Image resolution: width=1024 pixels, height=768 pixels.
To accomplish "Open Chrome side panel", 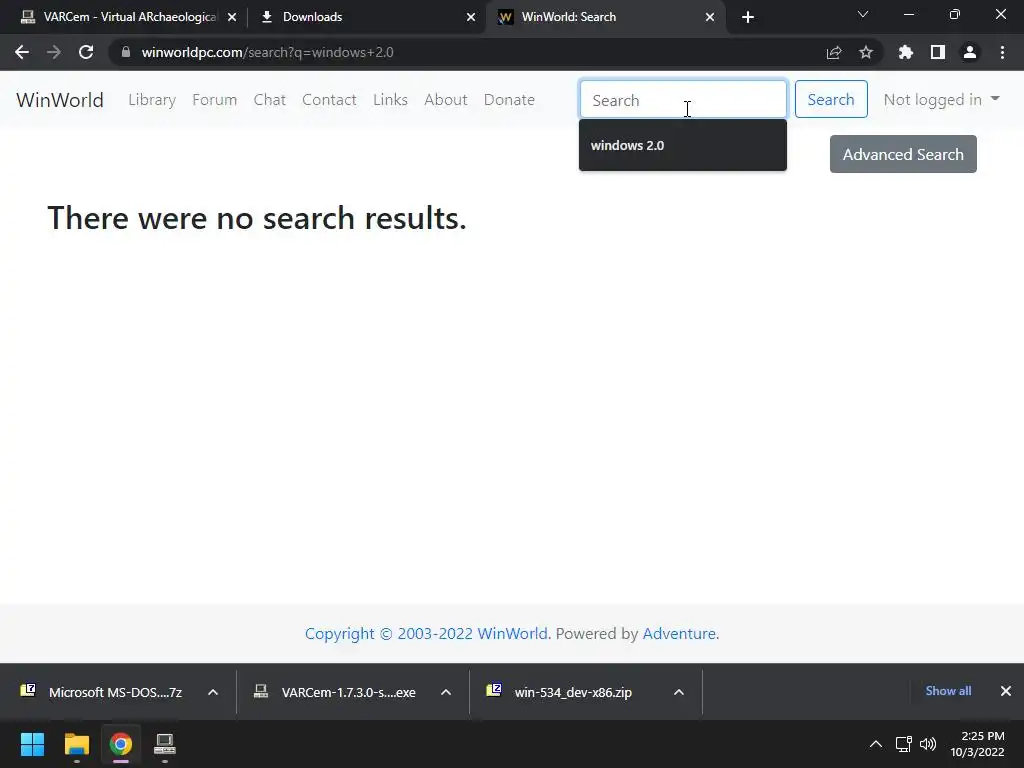I will (938, 52).
